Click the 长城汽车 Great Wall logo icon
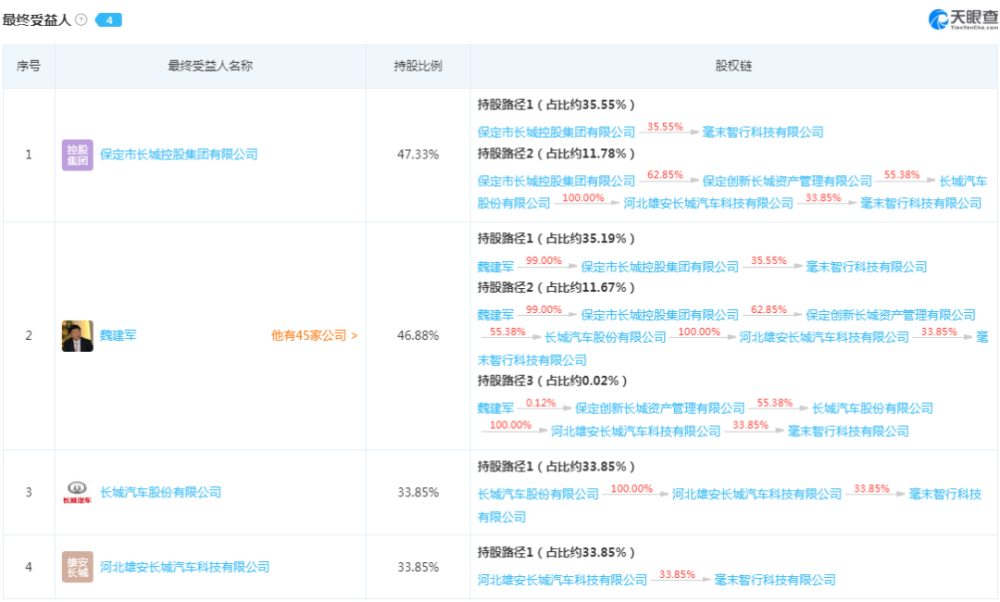The image size is (1000, 602). 77,492
